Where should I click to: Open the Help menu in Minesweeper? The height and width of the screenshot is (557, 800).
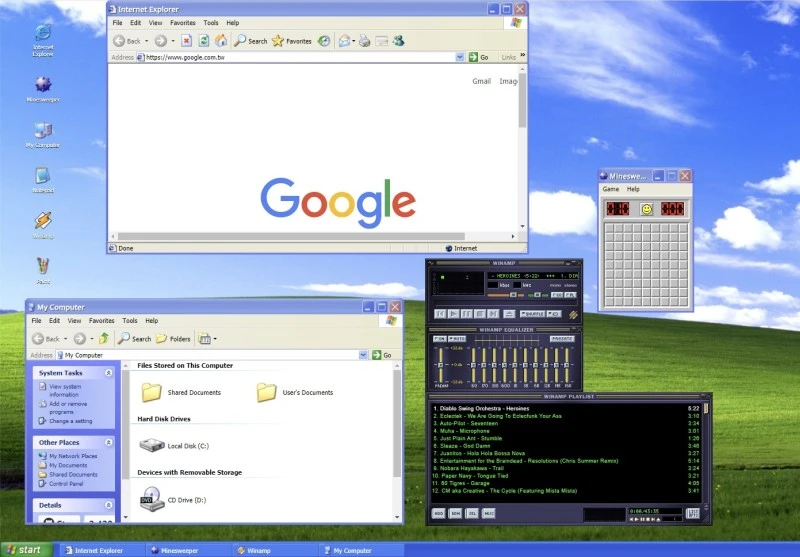click(633, 189)
